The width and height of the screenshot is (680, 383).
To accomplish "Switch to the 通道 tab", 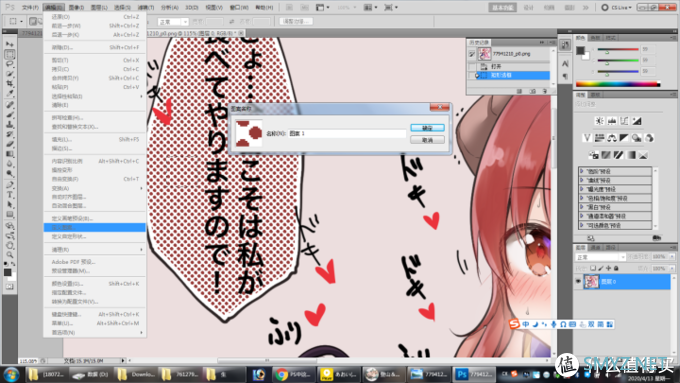I will coord(595,247).
